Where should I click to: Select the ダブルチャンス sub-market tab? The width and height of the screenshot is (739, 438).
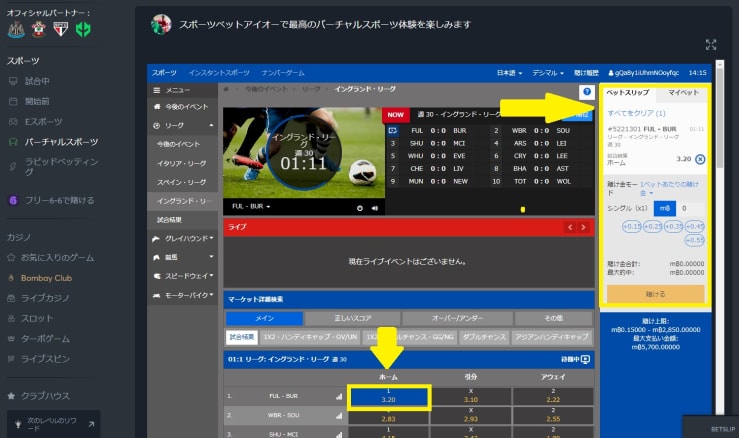[484, 337]
